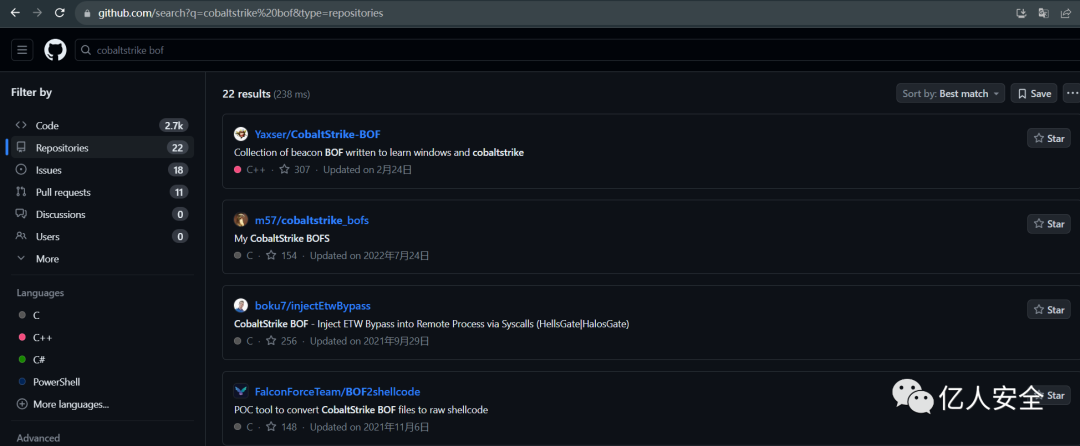Image resolution: width=1080 pixels, height=446 pixels.
Task: Select the github.com address bar URL
Action: (x=240, y=13)
